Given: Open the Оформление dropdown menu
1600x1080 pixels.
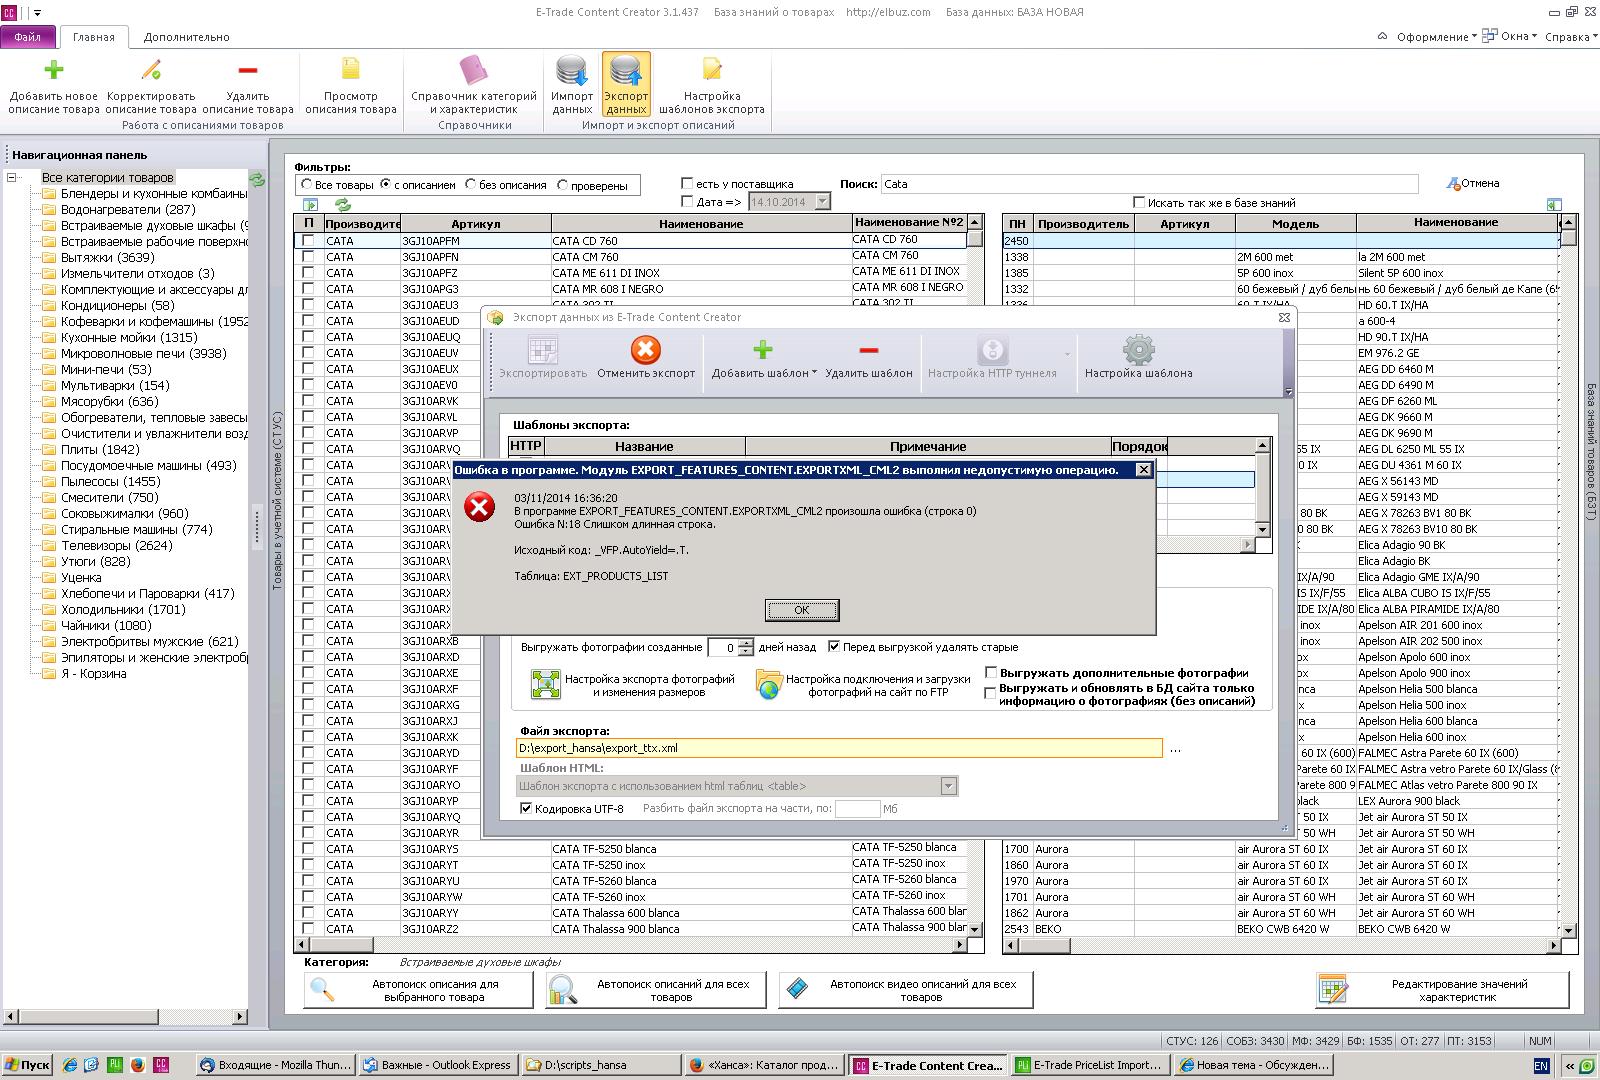Looking at the screenshot, I should click(1436, 37).
